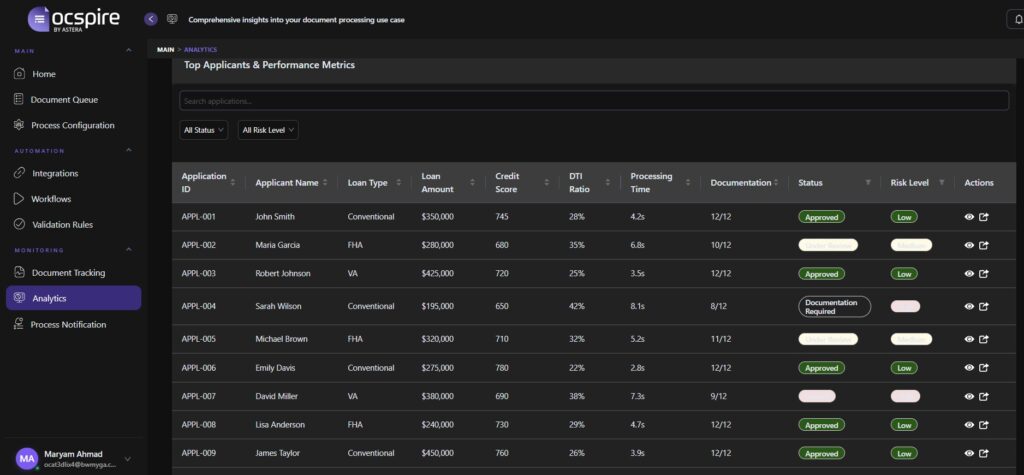Screen dimensions: 1024x475
Task: Open APPL-005 using the export icon
Action: 984,339
